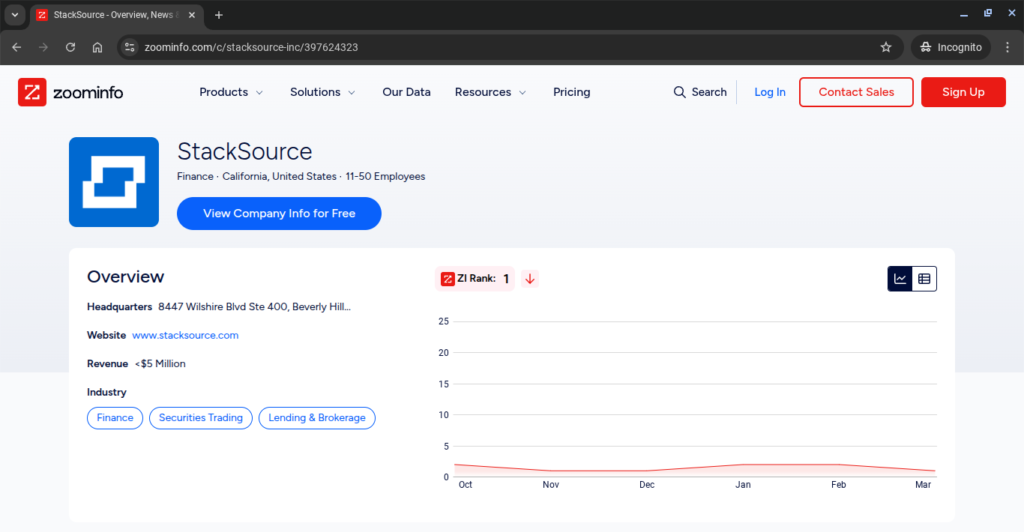
Task: Reload the page
Action: click(x=71, y=47)
